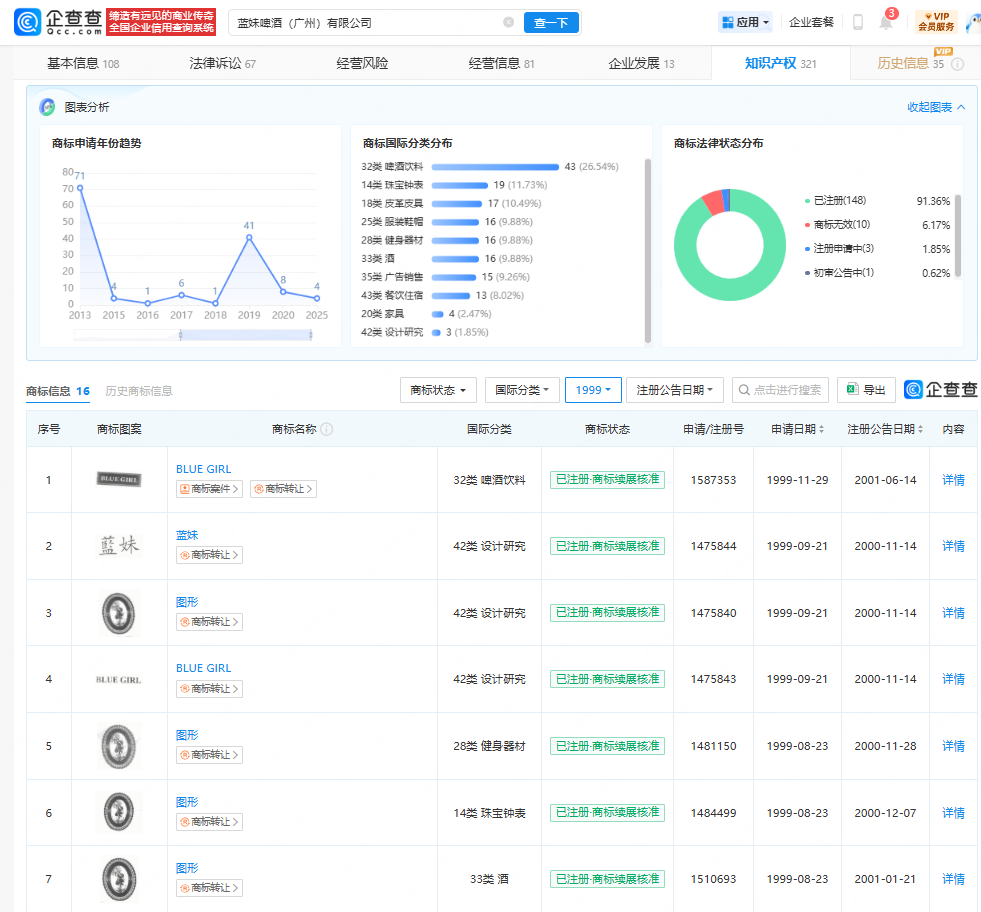Open 商标状态 filter dropdown
The height and width of the screenshot is (912, 981).
(x=438, y=390)
